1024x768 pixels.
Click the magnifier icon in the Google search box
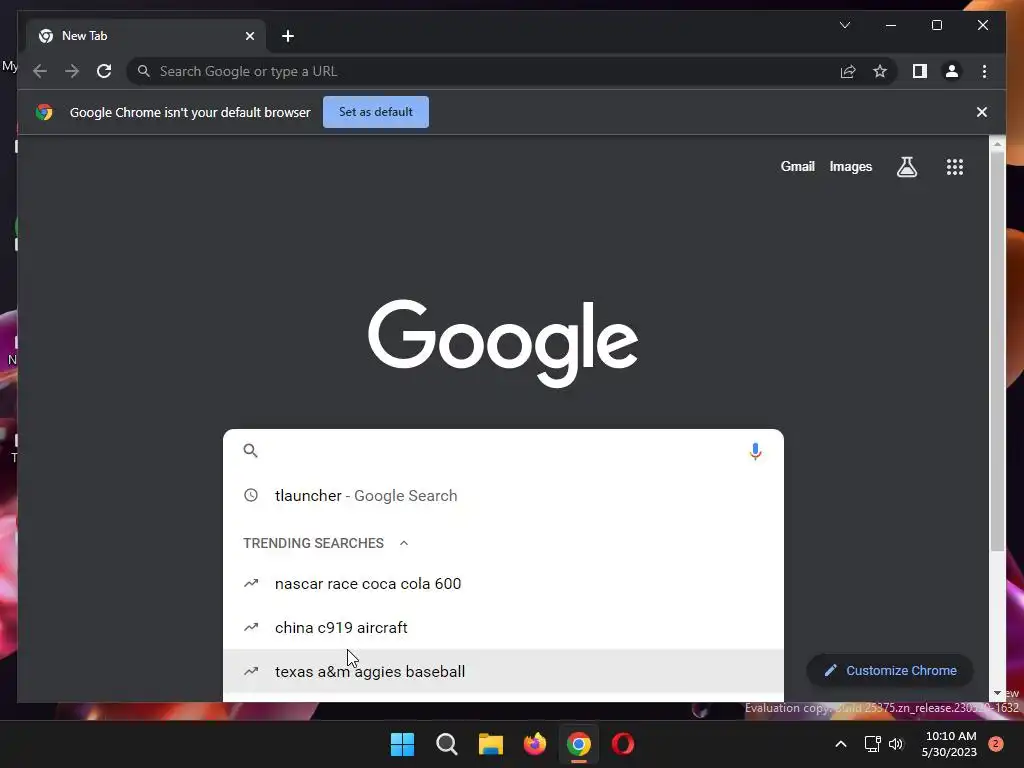251,451
